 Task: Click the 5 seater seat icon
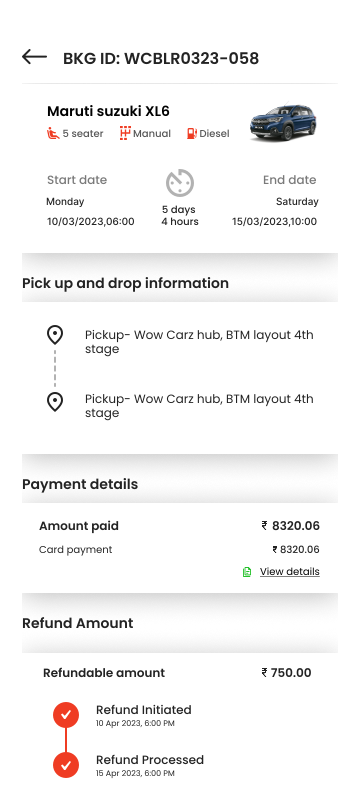click(x=53, y=134)
